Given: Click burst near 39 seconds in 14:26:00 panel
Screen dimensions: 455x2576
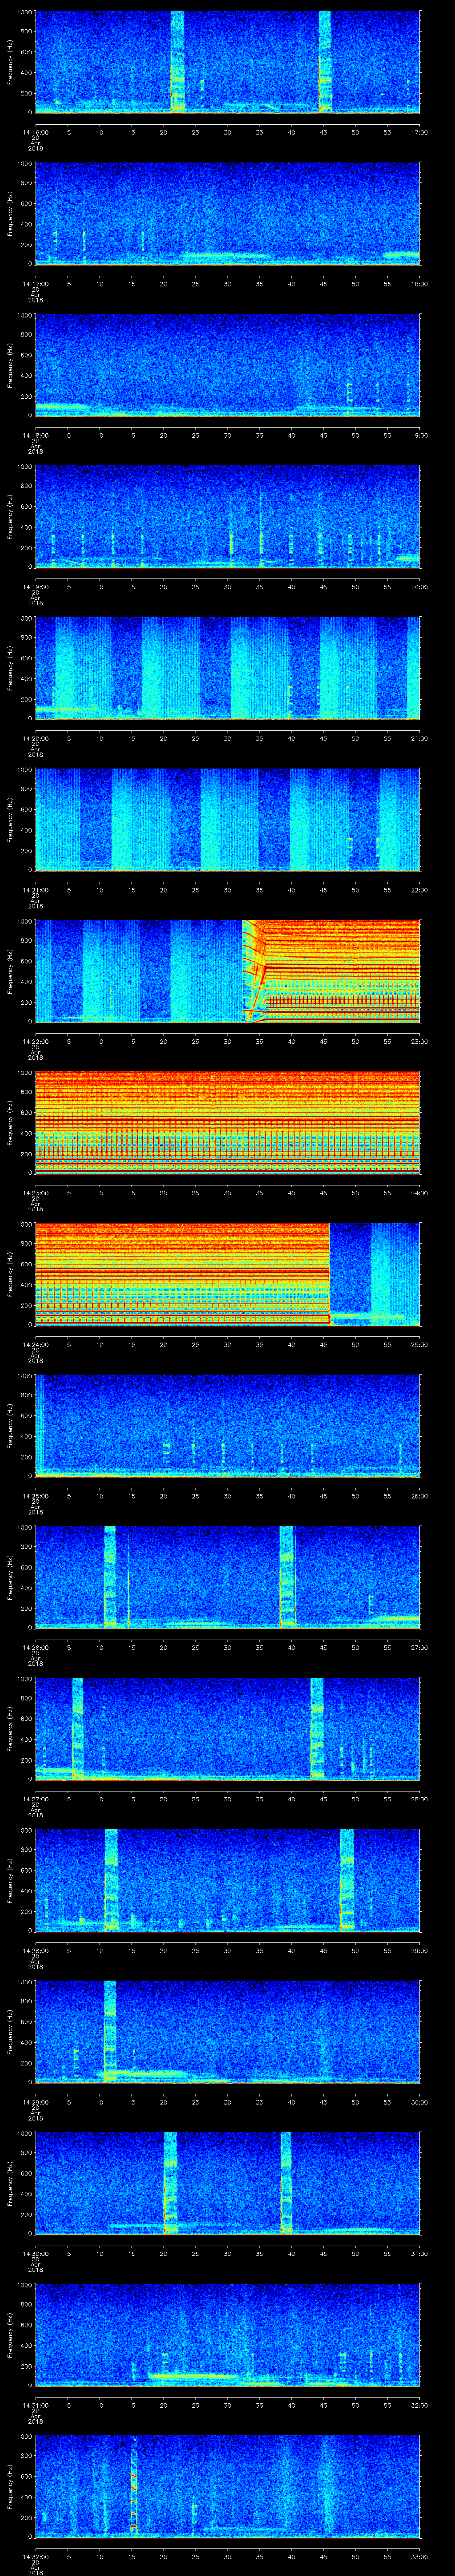Looking at the screenshot, I should point(286,1575).
